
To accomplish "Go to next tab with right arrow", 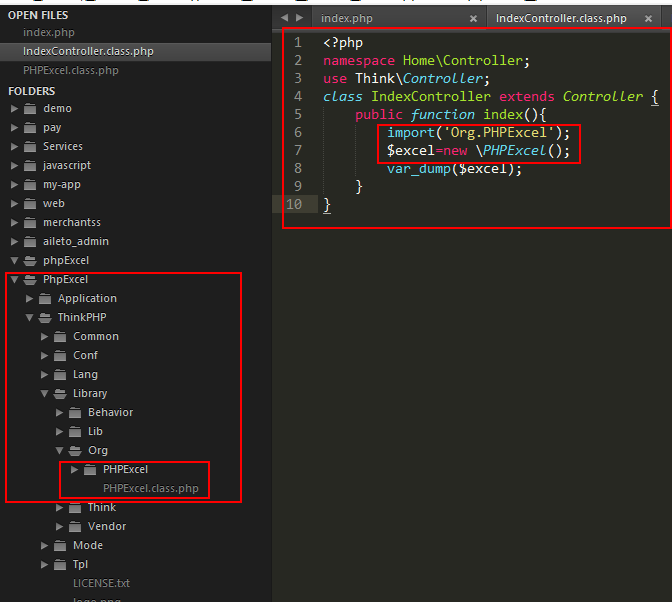I will click(x=300, y=18).
